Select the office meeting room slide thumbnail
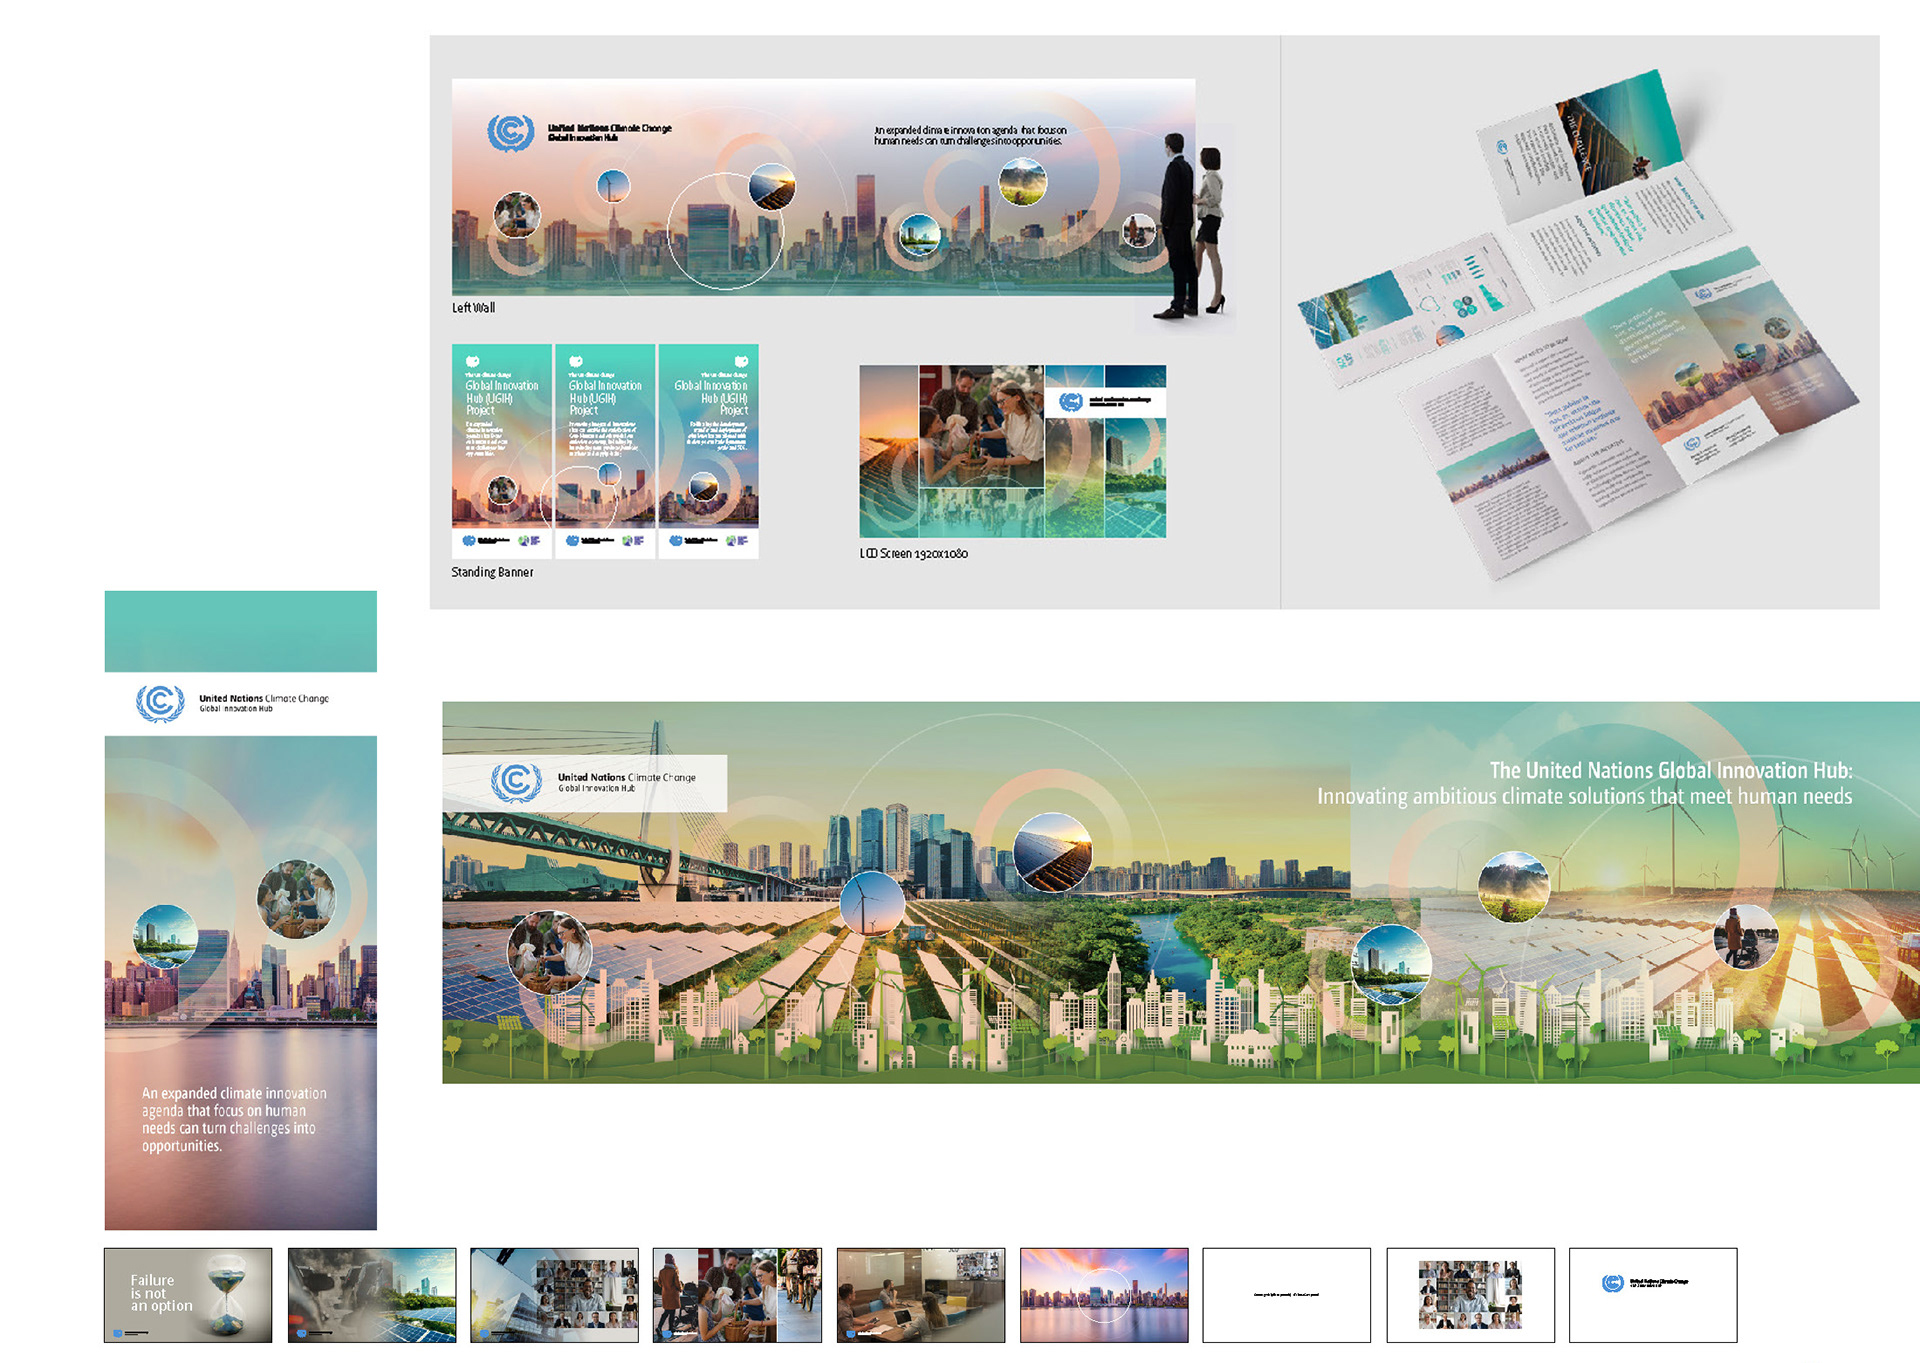 pos(920,1294)
